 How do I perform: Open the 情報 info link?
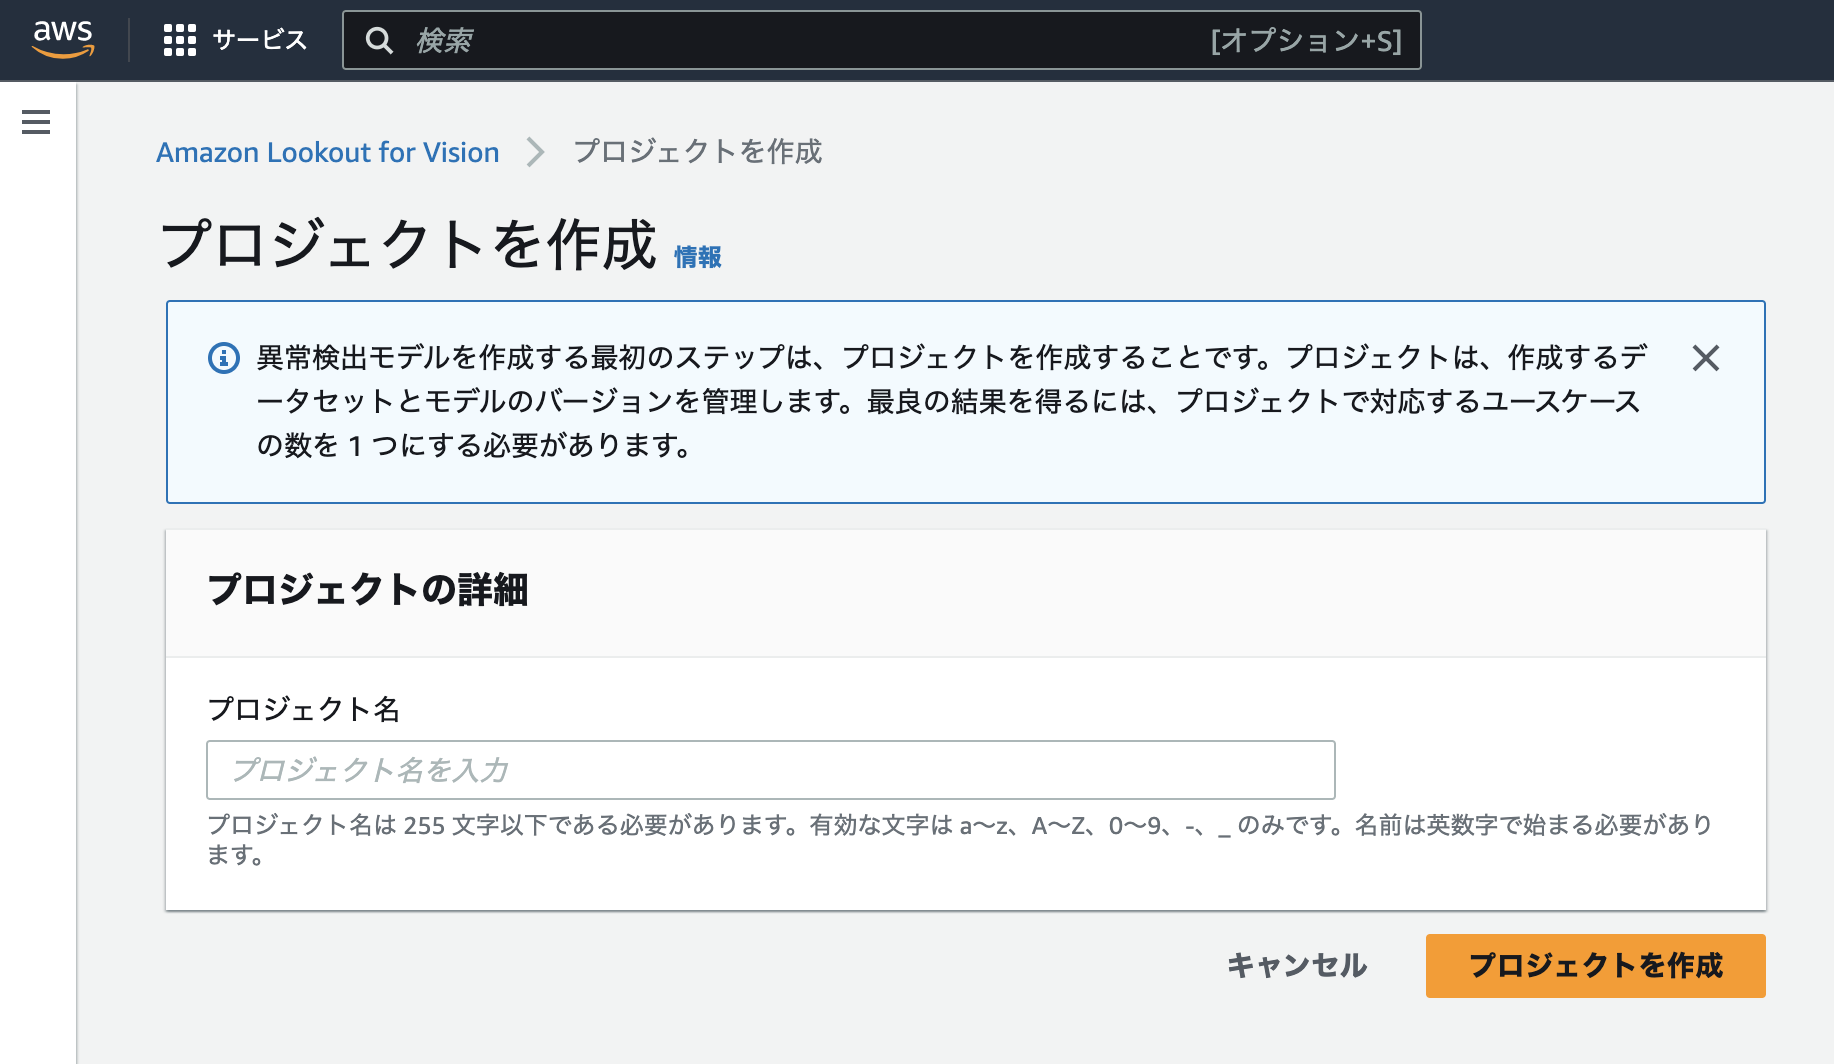(x=697, y=257)
